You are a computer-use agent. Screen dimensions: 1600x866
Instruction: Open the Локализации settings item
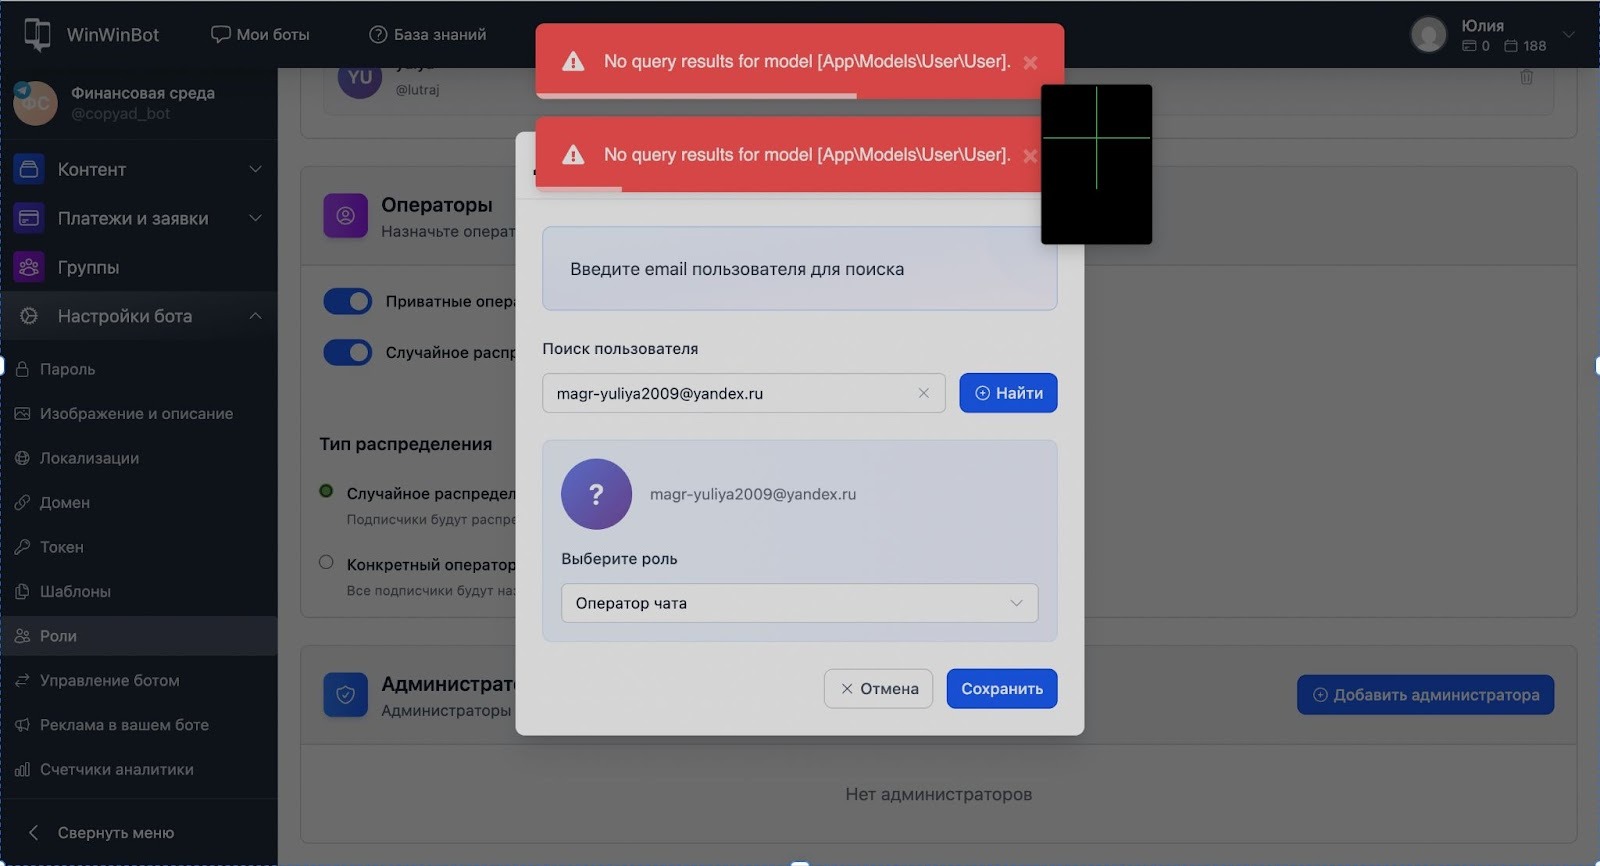(x=89, y=458)
